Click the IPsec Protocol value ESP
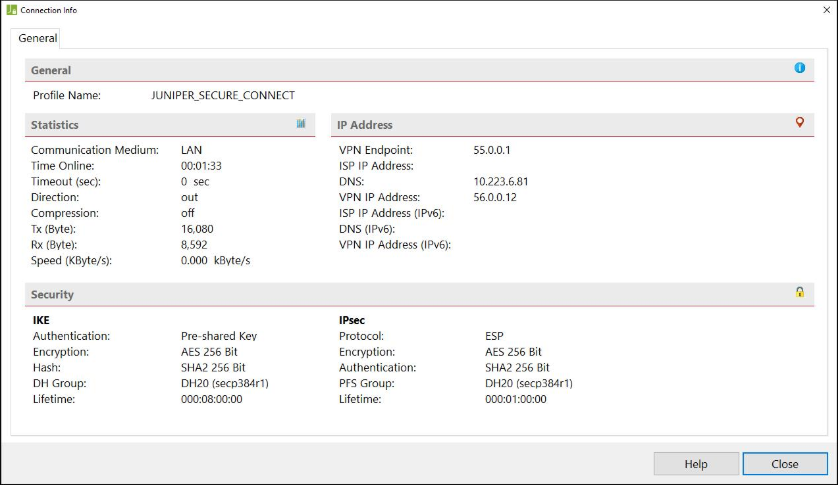Image resolution: width=840 pixels, height=485 pixels. pyautogui.click(x=496, y=336)
